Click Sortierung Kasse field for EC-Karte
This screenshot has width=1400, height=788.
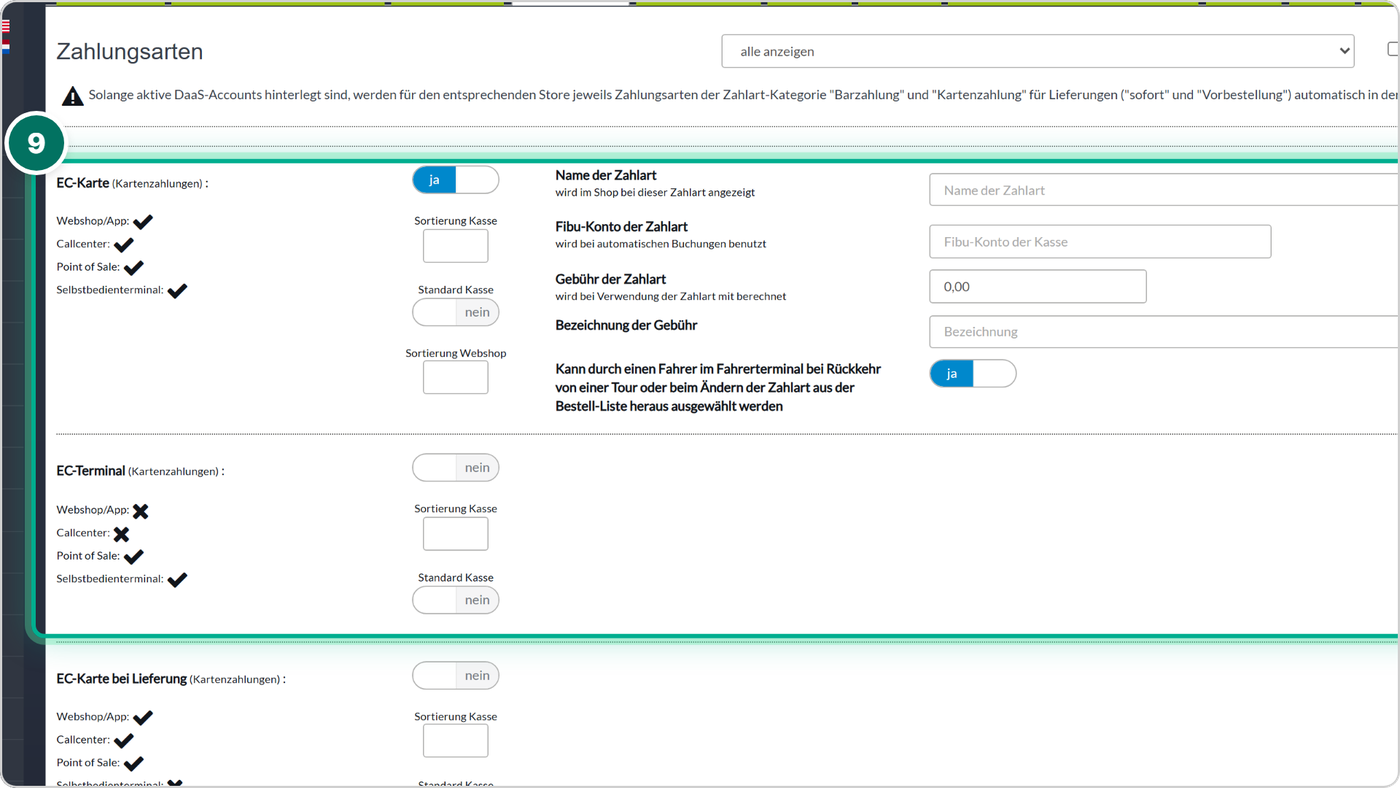(456, 246)
